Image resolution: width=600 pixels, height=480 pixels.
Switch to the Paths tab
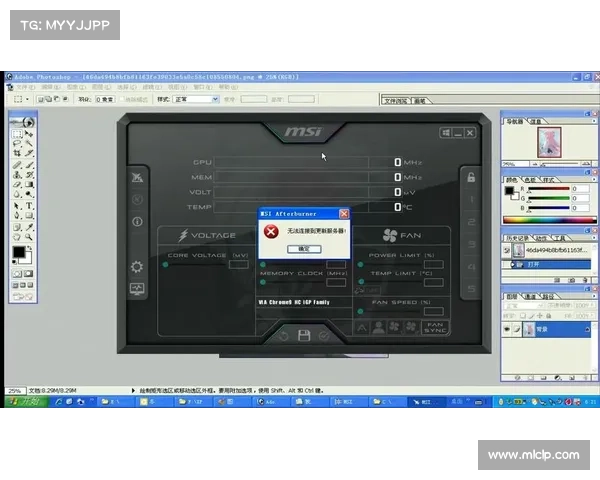(x=548, y=296)
